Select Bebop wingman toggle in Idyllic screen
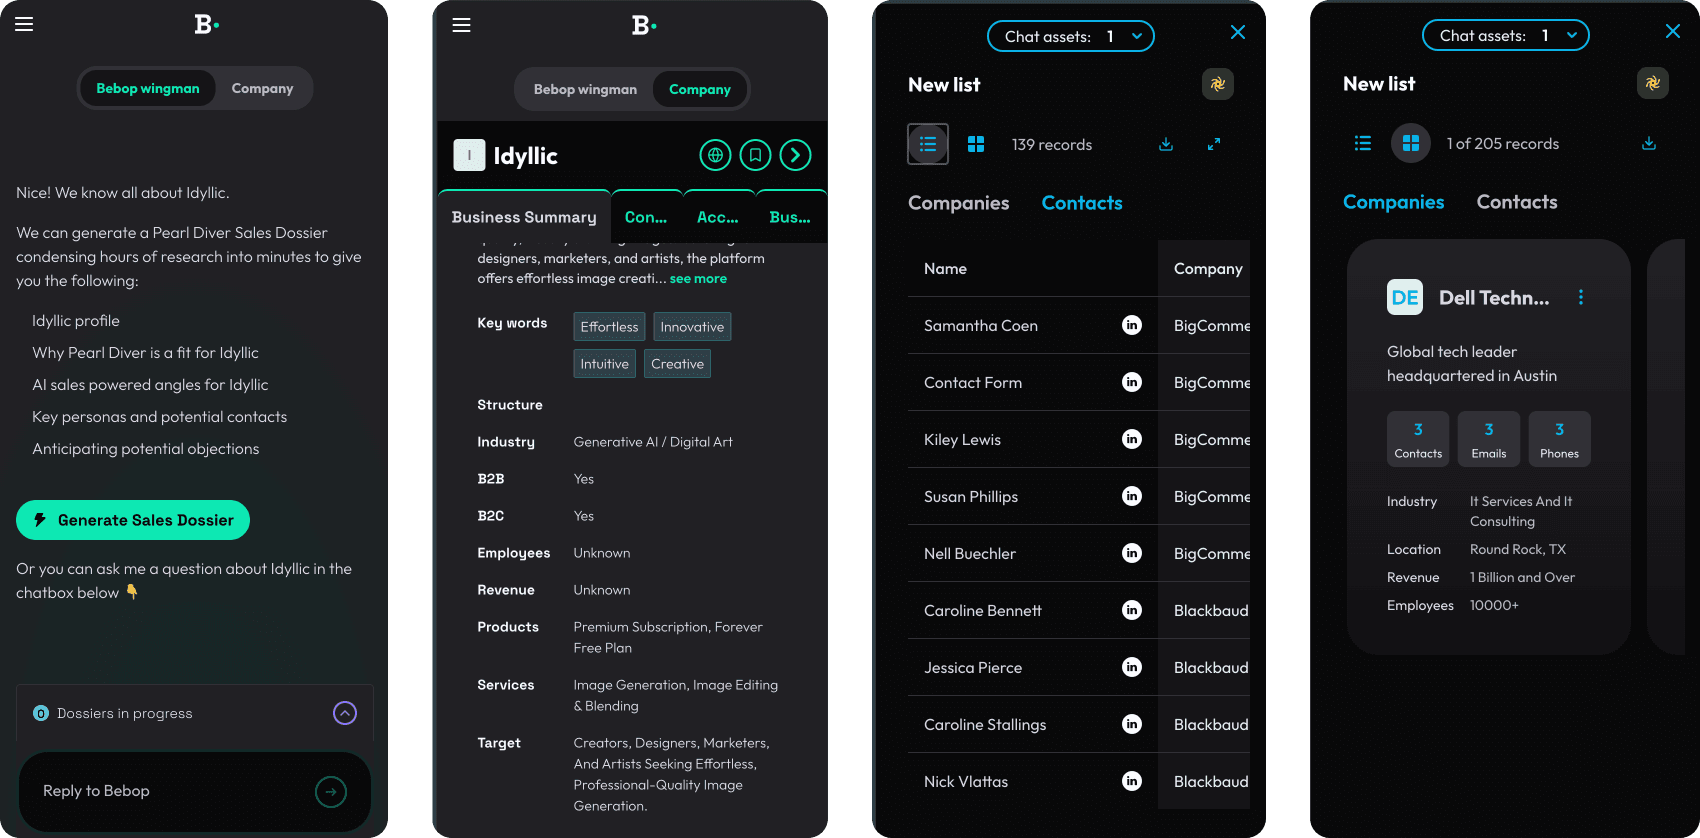1700x838 pixels. pos(585,89)
